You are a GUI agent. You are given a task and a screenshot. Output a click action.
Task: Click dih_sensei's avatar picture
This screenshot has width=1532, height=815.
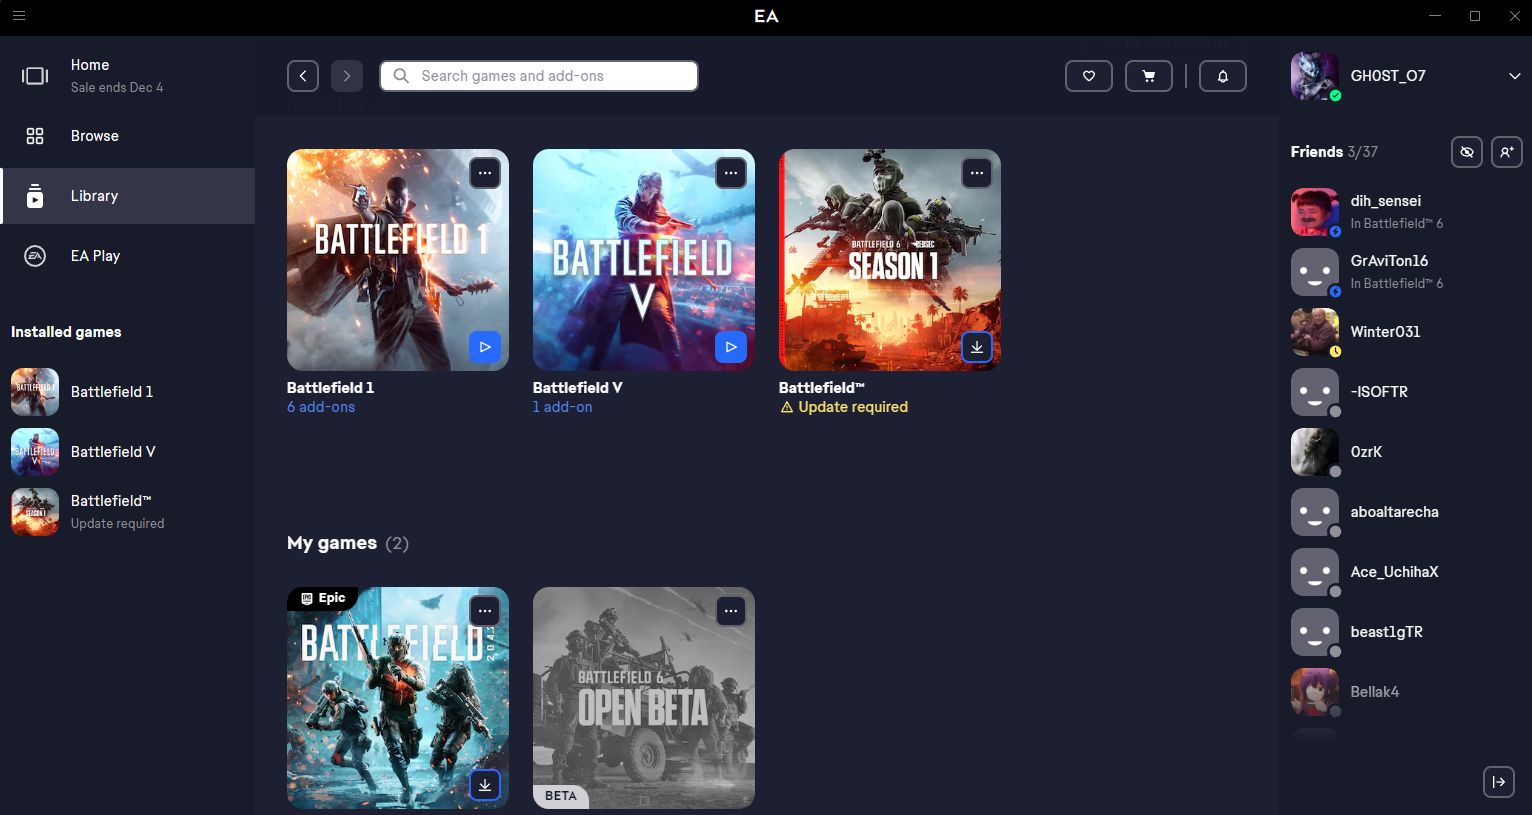(1315, 212)
